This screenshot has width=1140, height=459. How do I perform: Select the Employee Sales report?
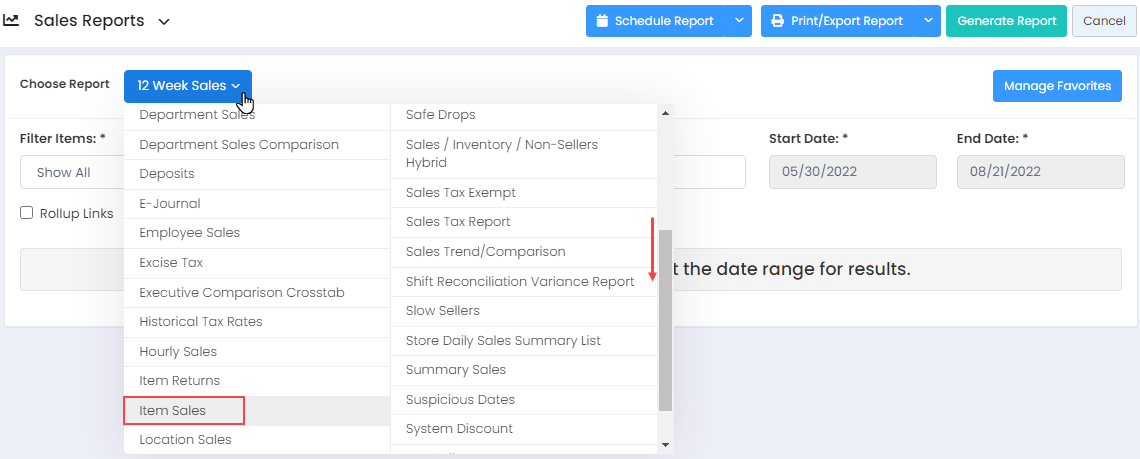(257, 234)
